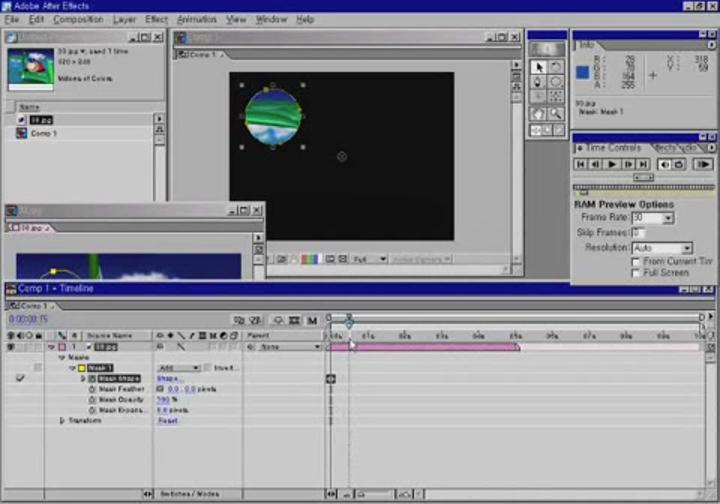This screenshot has height=504, width=720.
Task: Open the Parent None dropdown
Action: tap(289, 347)
